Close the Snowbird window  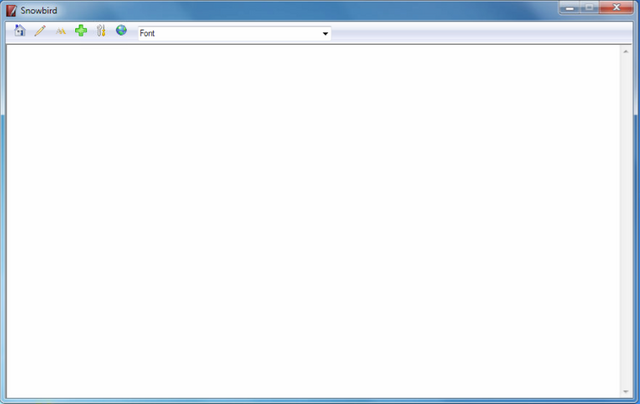pos(616,8)
